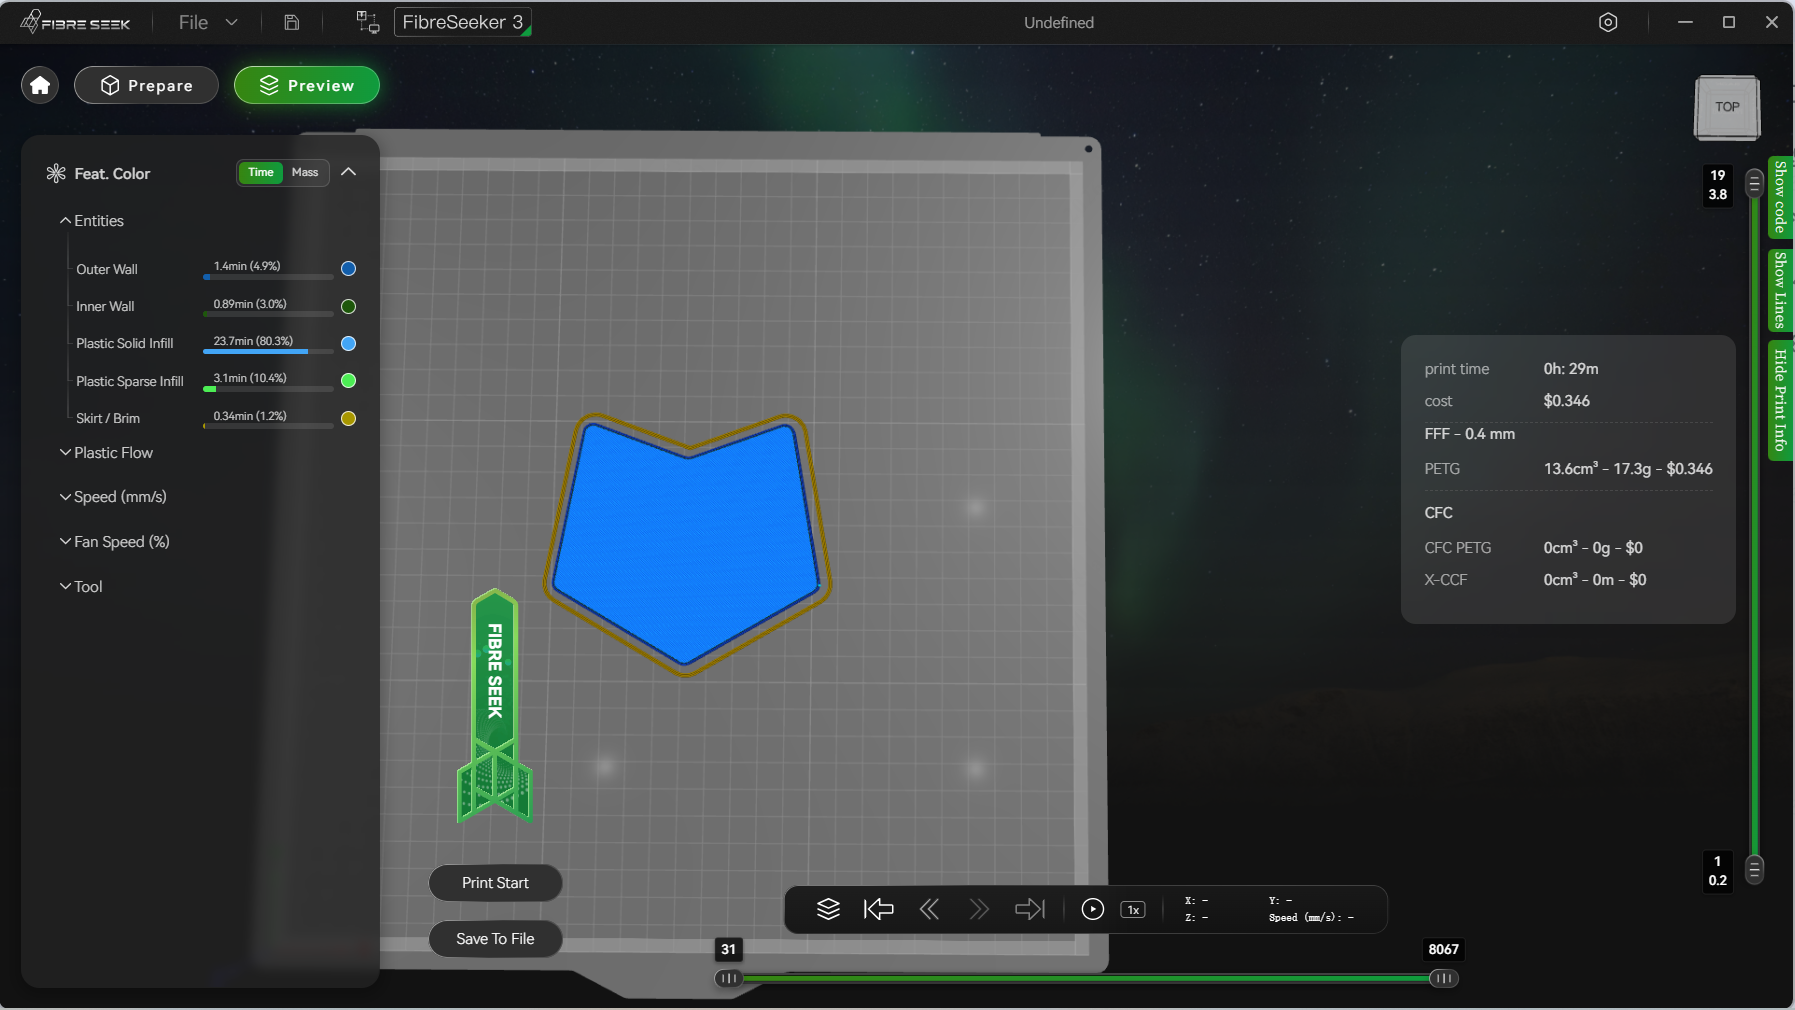The height and width of the screenshot is (1010, 1795).
Task: Change the 1x playback speed
Action: pos(1133,910)
